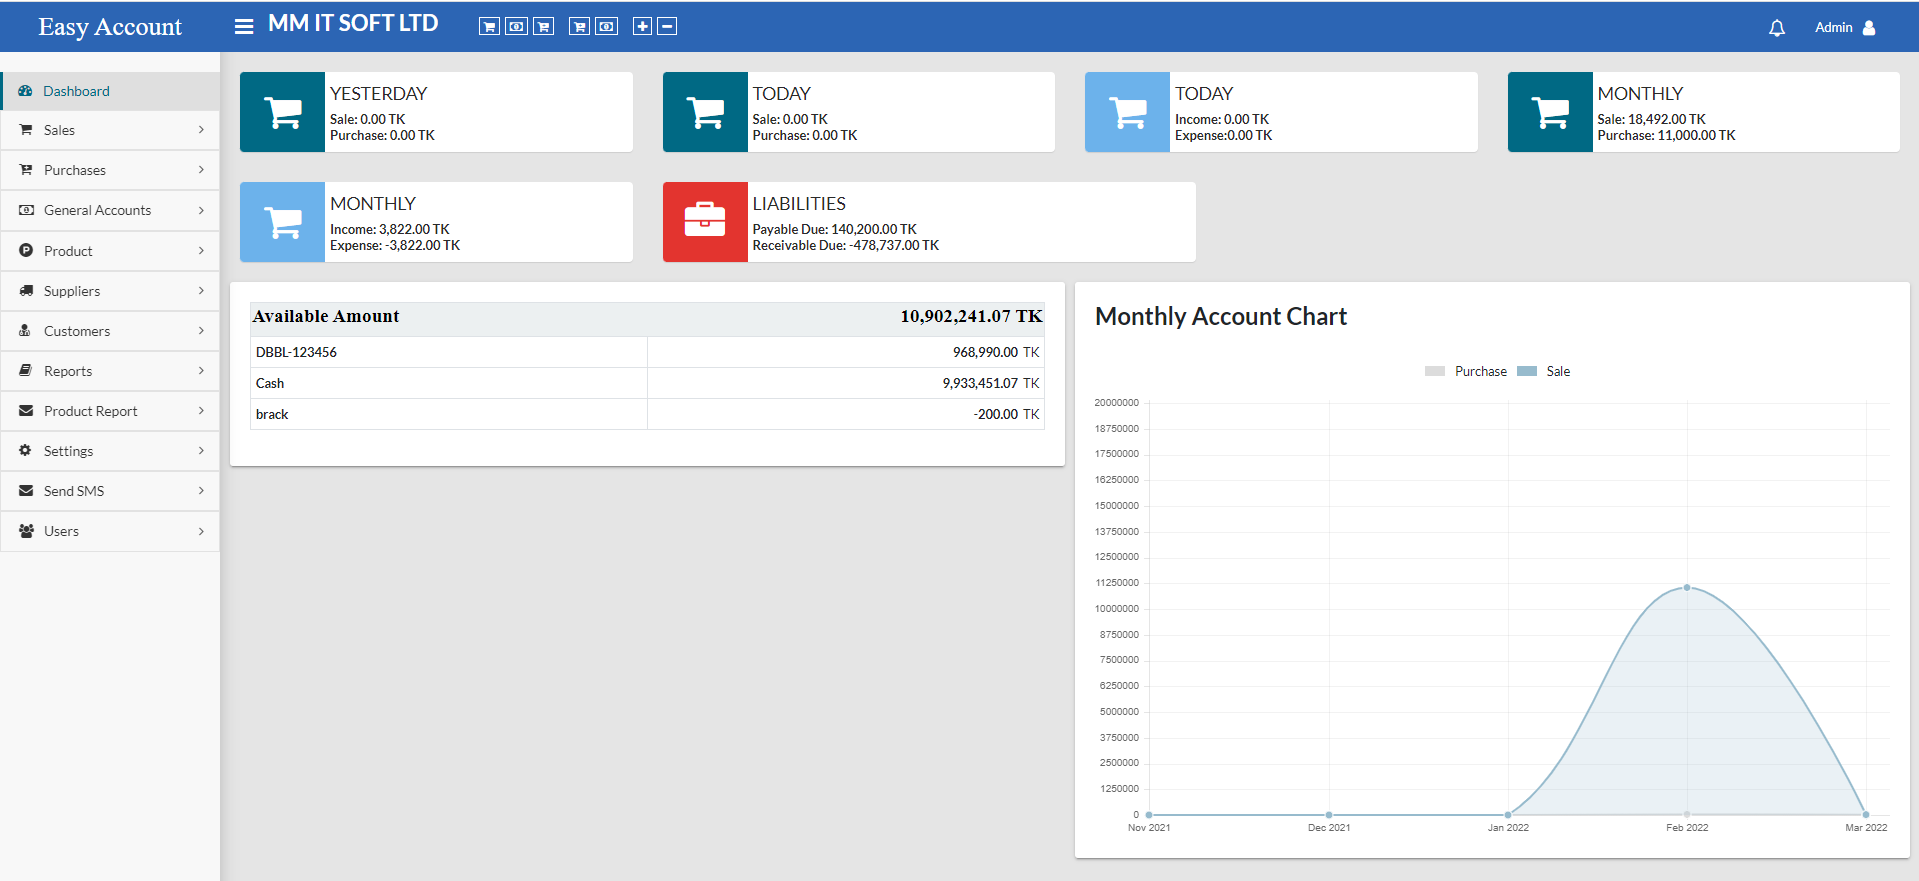
Task: Open the Admin user dropdown
Action: [1844, 28]
